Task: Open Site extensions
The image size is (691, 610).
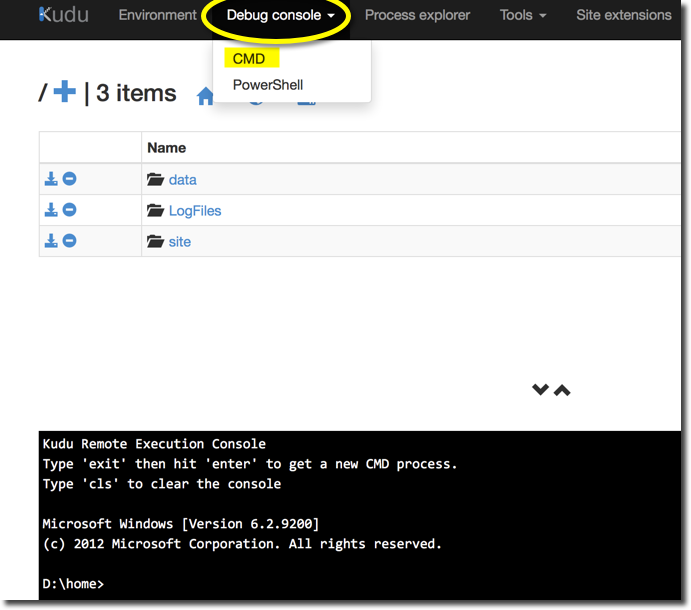Action: pyautogui.click(x=624, y=15)
